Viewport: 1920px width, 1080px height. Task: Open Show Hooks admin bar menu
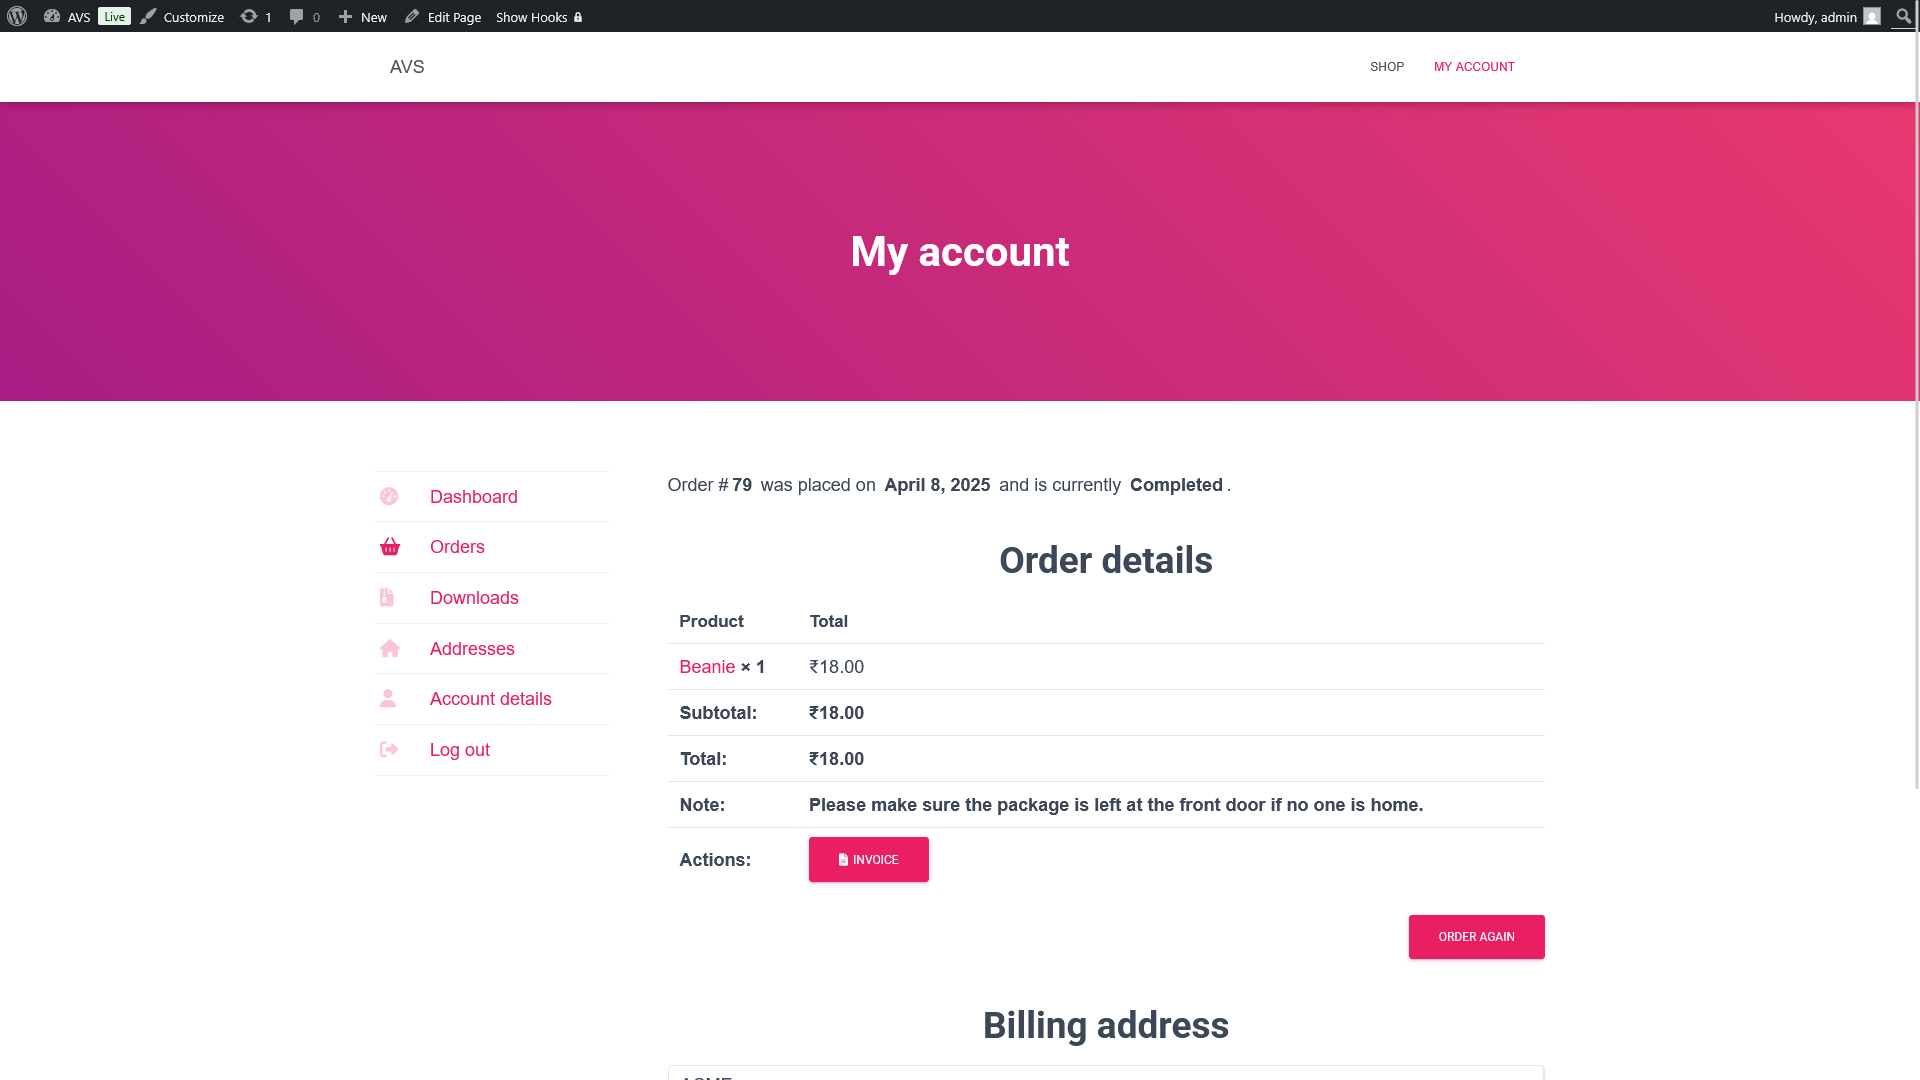pos(538,17)
